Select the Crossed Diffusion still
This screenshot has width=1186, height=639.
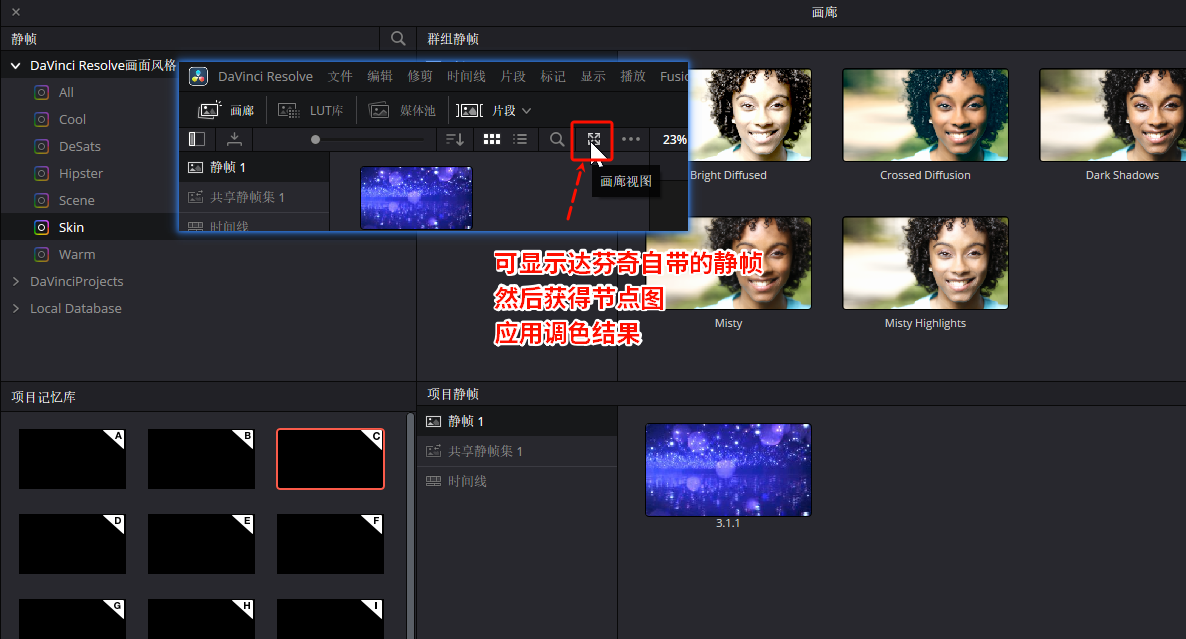pyautogui.click(x=925, y=115)
